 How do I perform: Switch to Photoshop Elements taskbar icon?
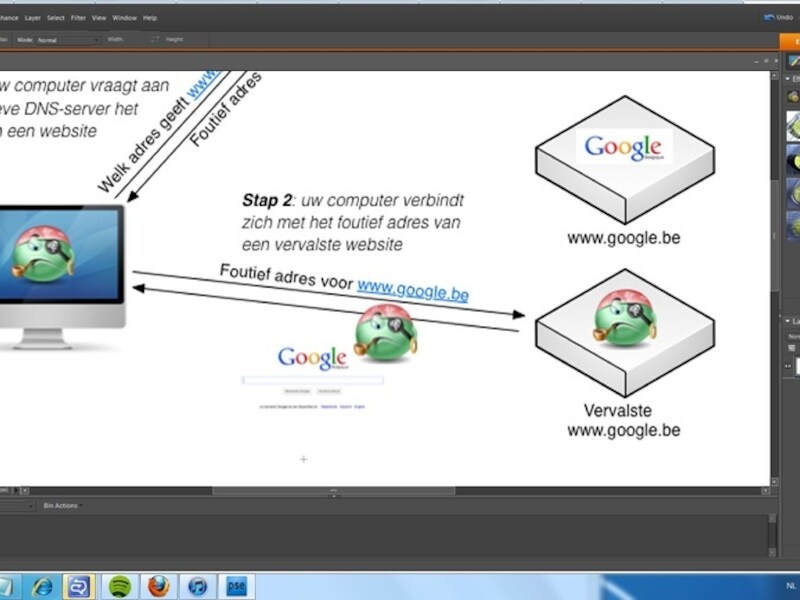236,587
